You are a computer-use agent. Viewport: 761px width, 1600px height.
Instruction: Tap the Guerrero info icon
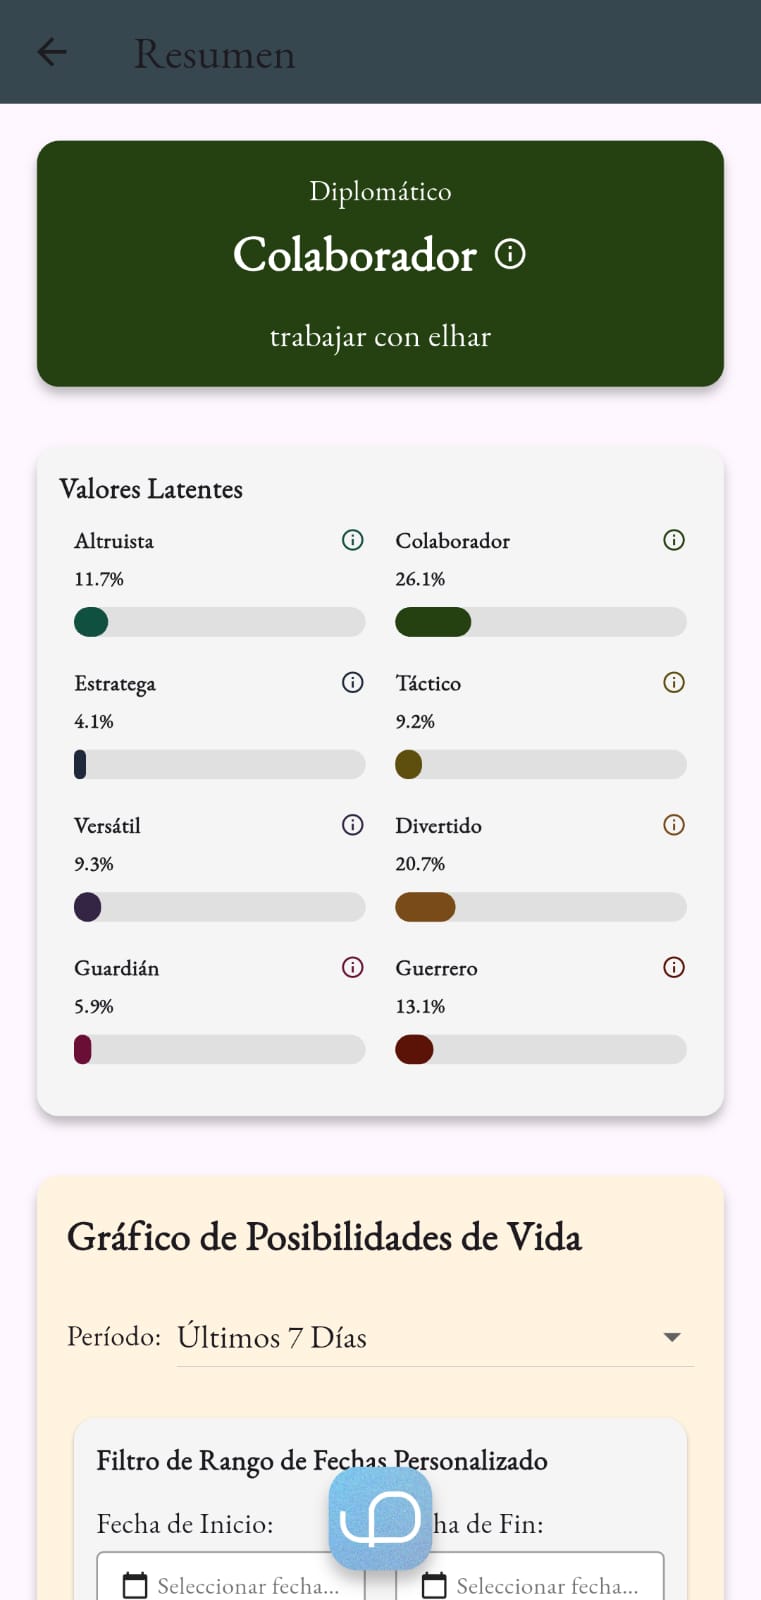[674, 967]
